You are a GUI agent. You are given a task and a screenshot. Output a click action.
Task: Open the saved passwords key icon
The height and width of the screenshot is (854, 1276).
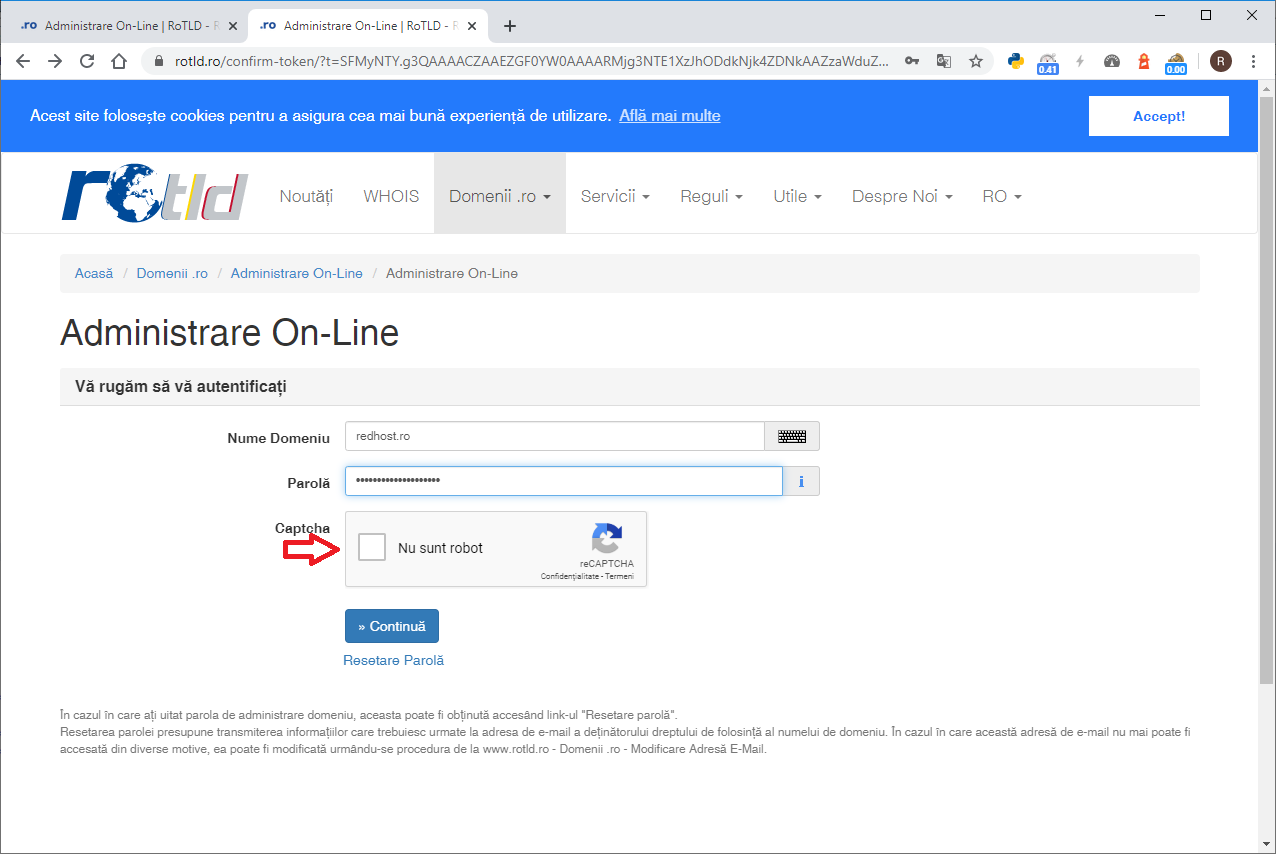coord(911,61)
